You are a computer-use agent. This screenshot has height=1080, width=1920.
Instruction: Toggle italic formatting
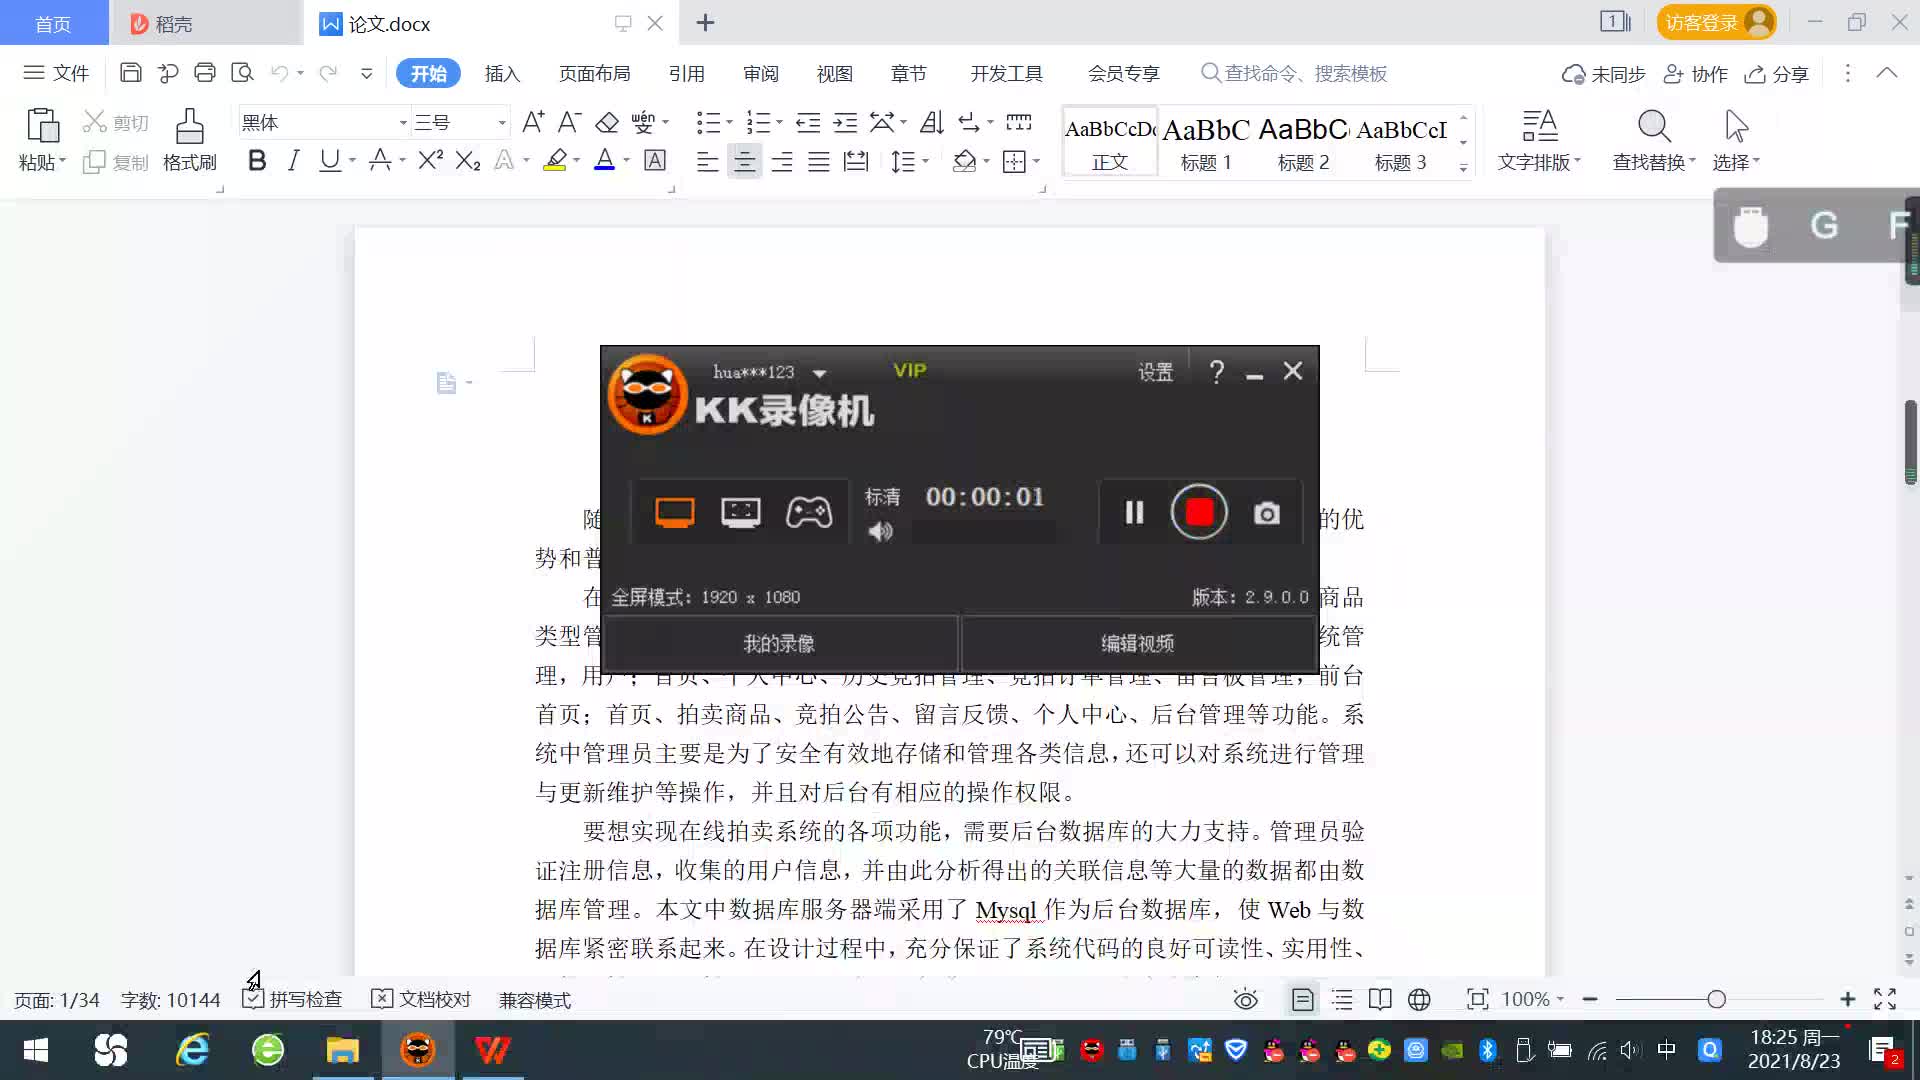click(x=293, y=161)
